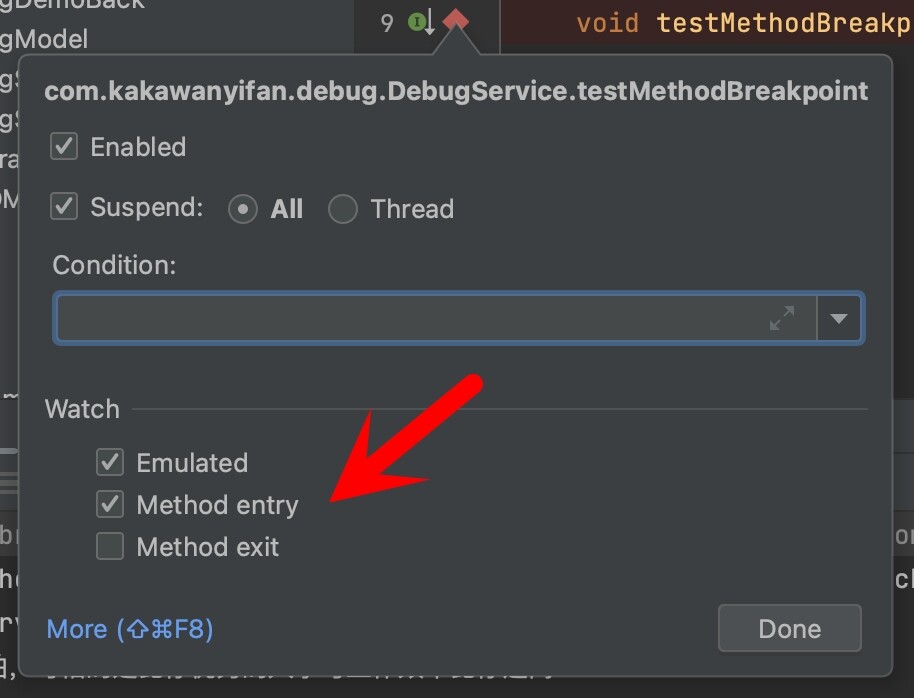Click line number 9 in the gutter
914x698 pixels.
click(x=387, y=22)
